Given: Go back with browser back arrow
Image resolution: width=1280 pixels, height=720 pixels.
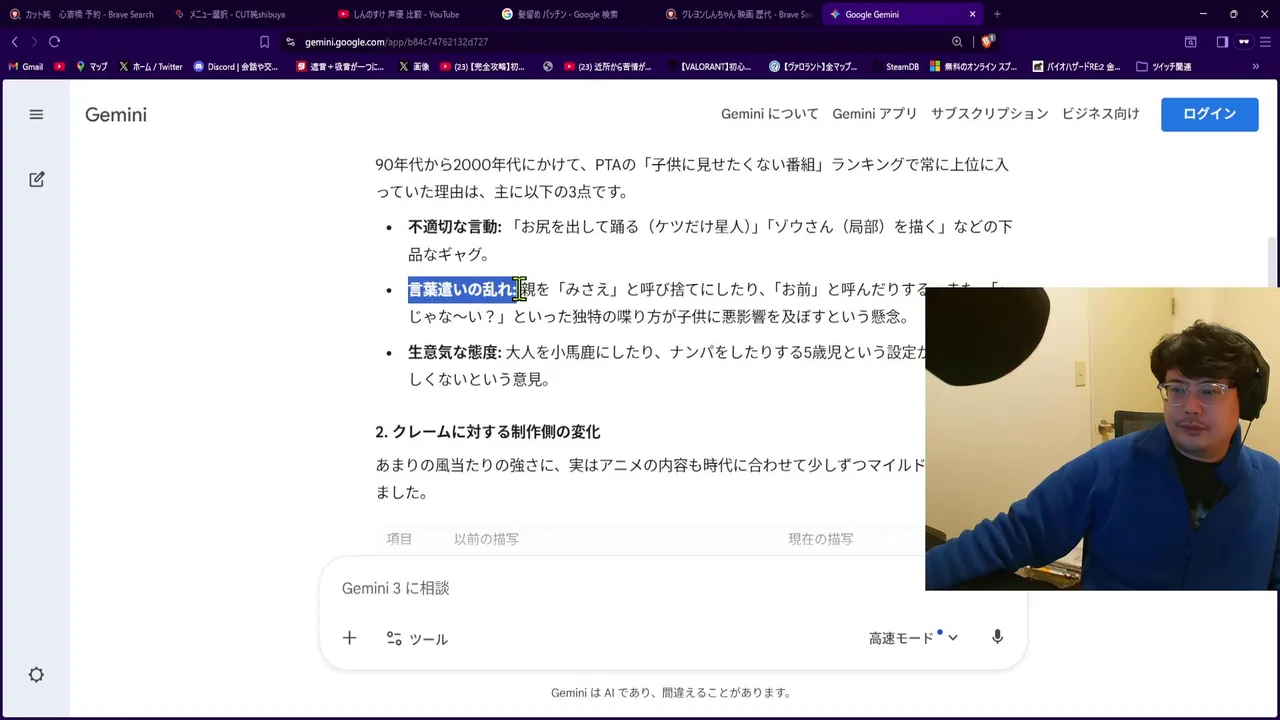Looking at the screenshot, I should [14, 42].
